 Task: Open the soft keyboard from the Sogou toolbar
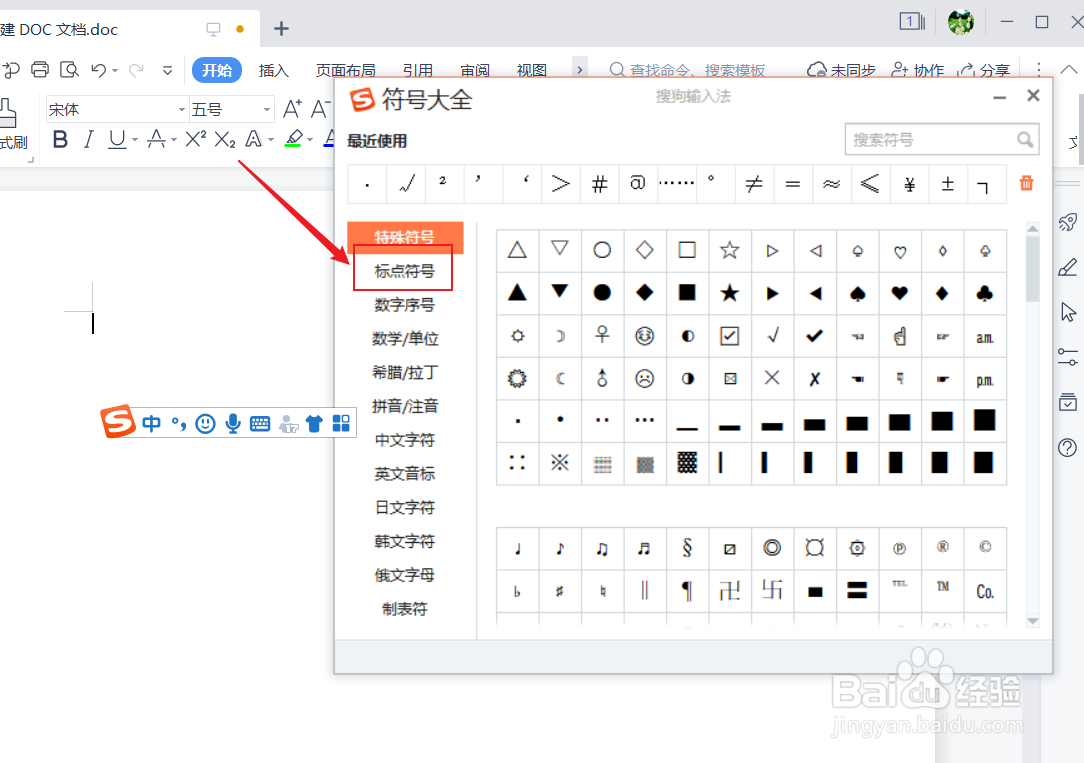coord(259,423)
